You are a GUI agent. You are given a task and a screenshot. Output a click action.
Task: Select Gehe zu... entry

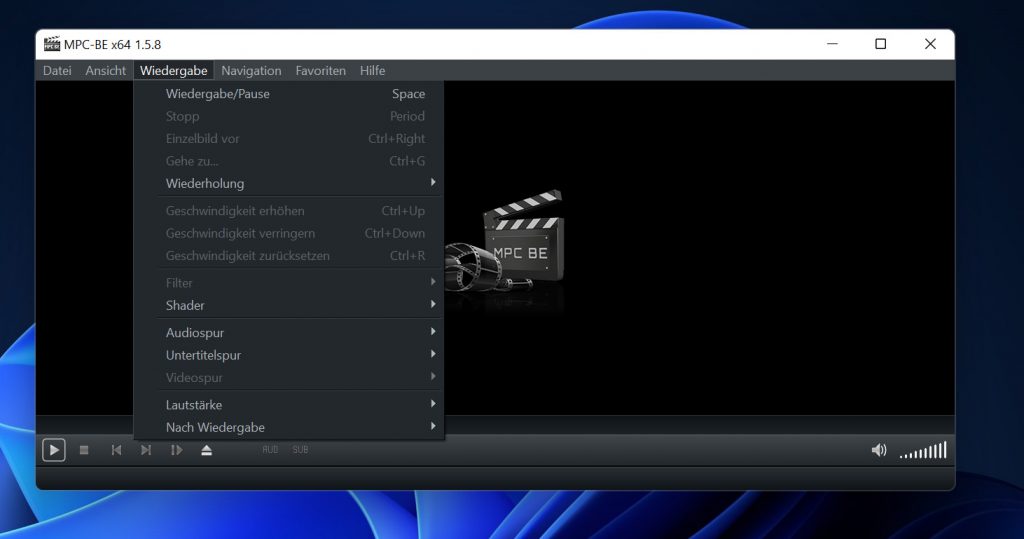point(289,161)
